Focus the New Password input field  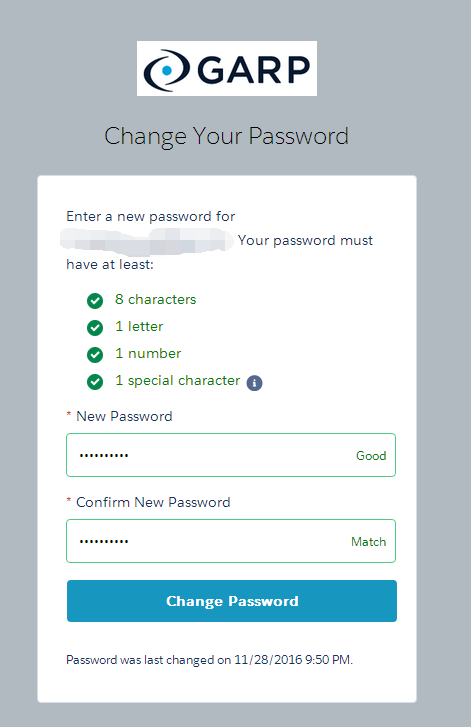(x=231, y=455)
